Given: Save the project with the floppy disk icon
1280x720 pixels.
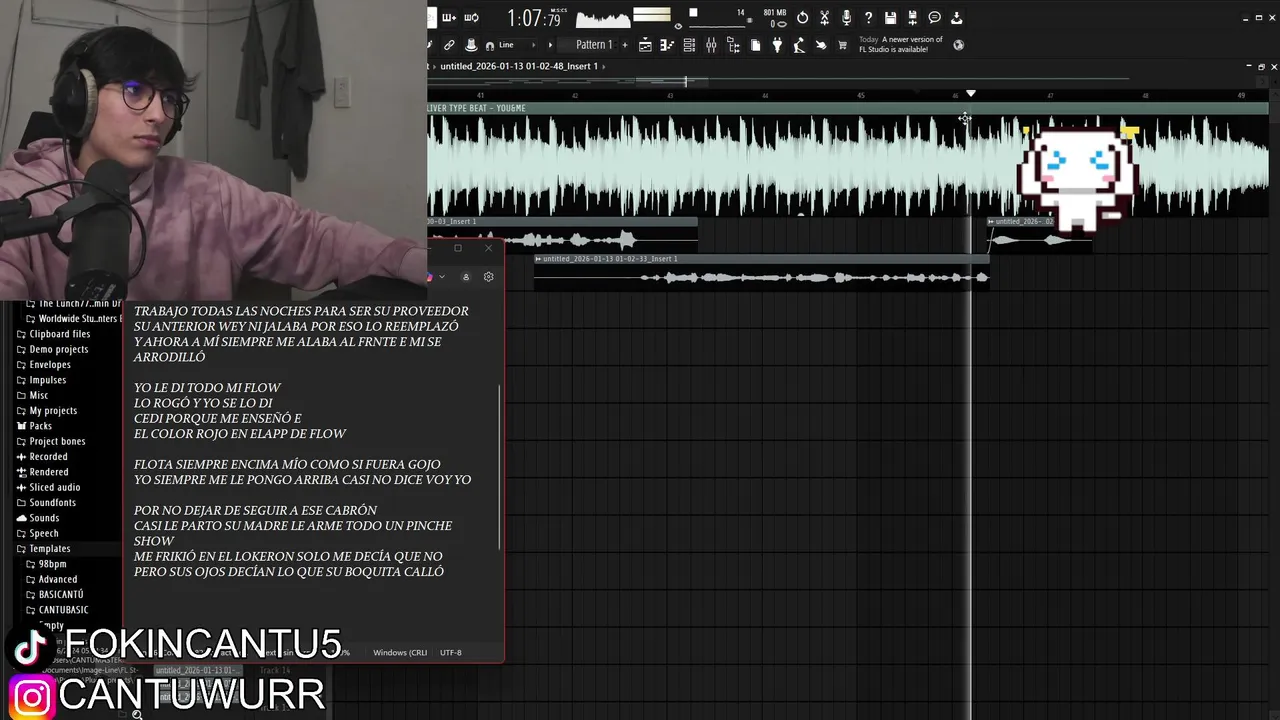Looking at the screenshot, I should [890, 18].
